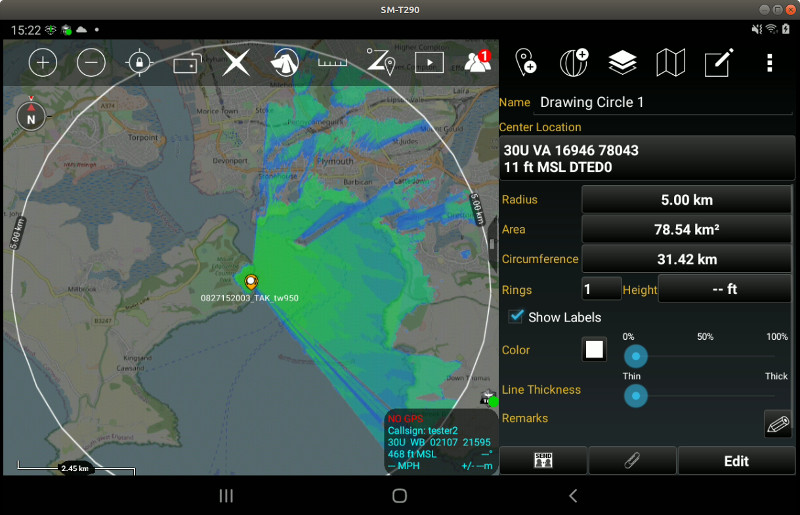Open the Radius value 5.00 km selector

[688, 199]
